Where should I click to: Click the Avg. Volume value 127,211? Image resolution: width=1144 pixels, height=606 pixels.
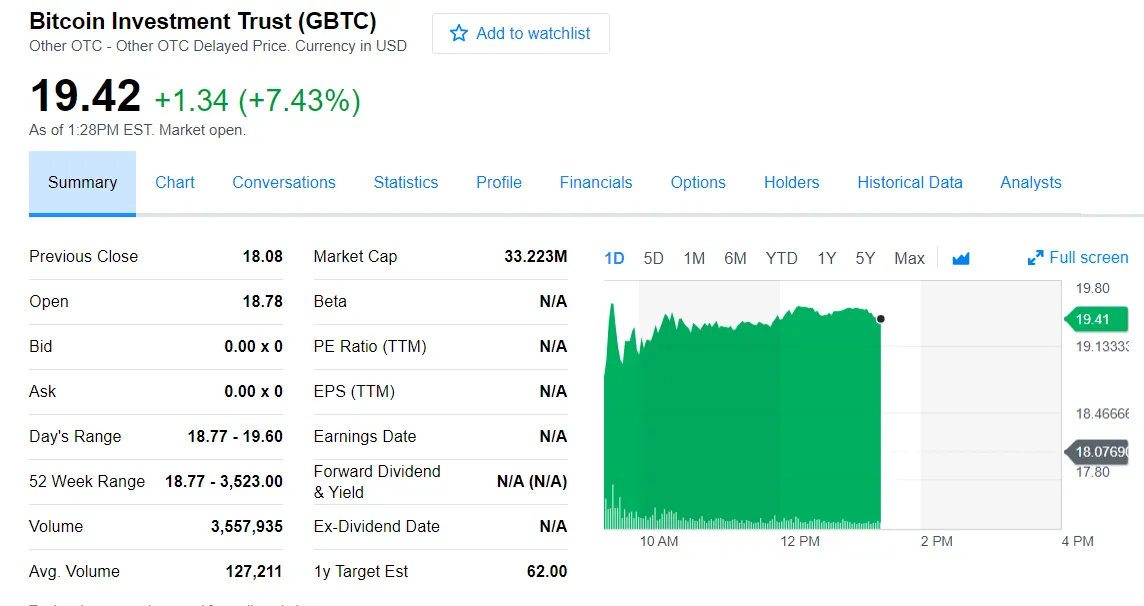[x=254, y=572]
